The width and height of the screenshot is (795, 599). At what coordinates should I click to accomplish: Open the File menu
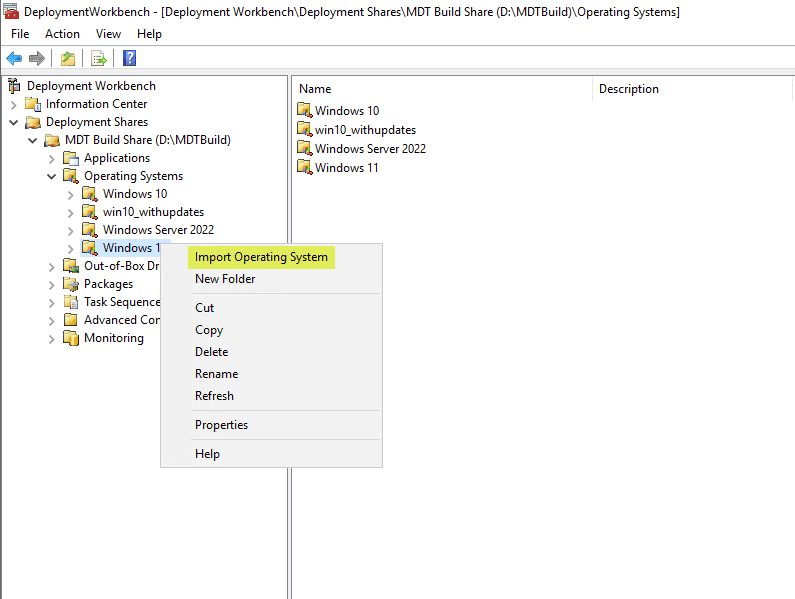point(20,34)
